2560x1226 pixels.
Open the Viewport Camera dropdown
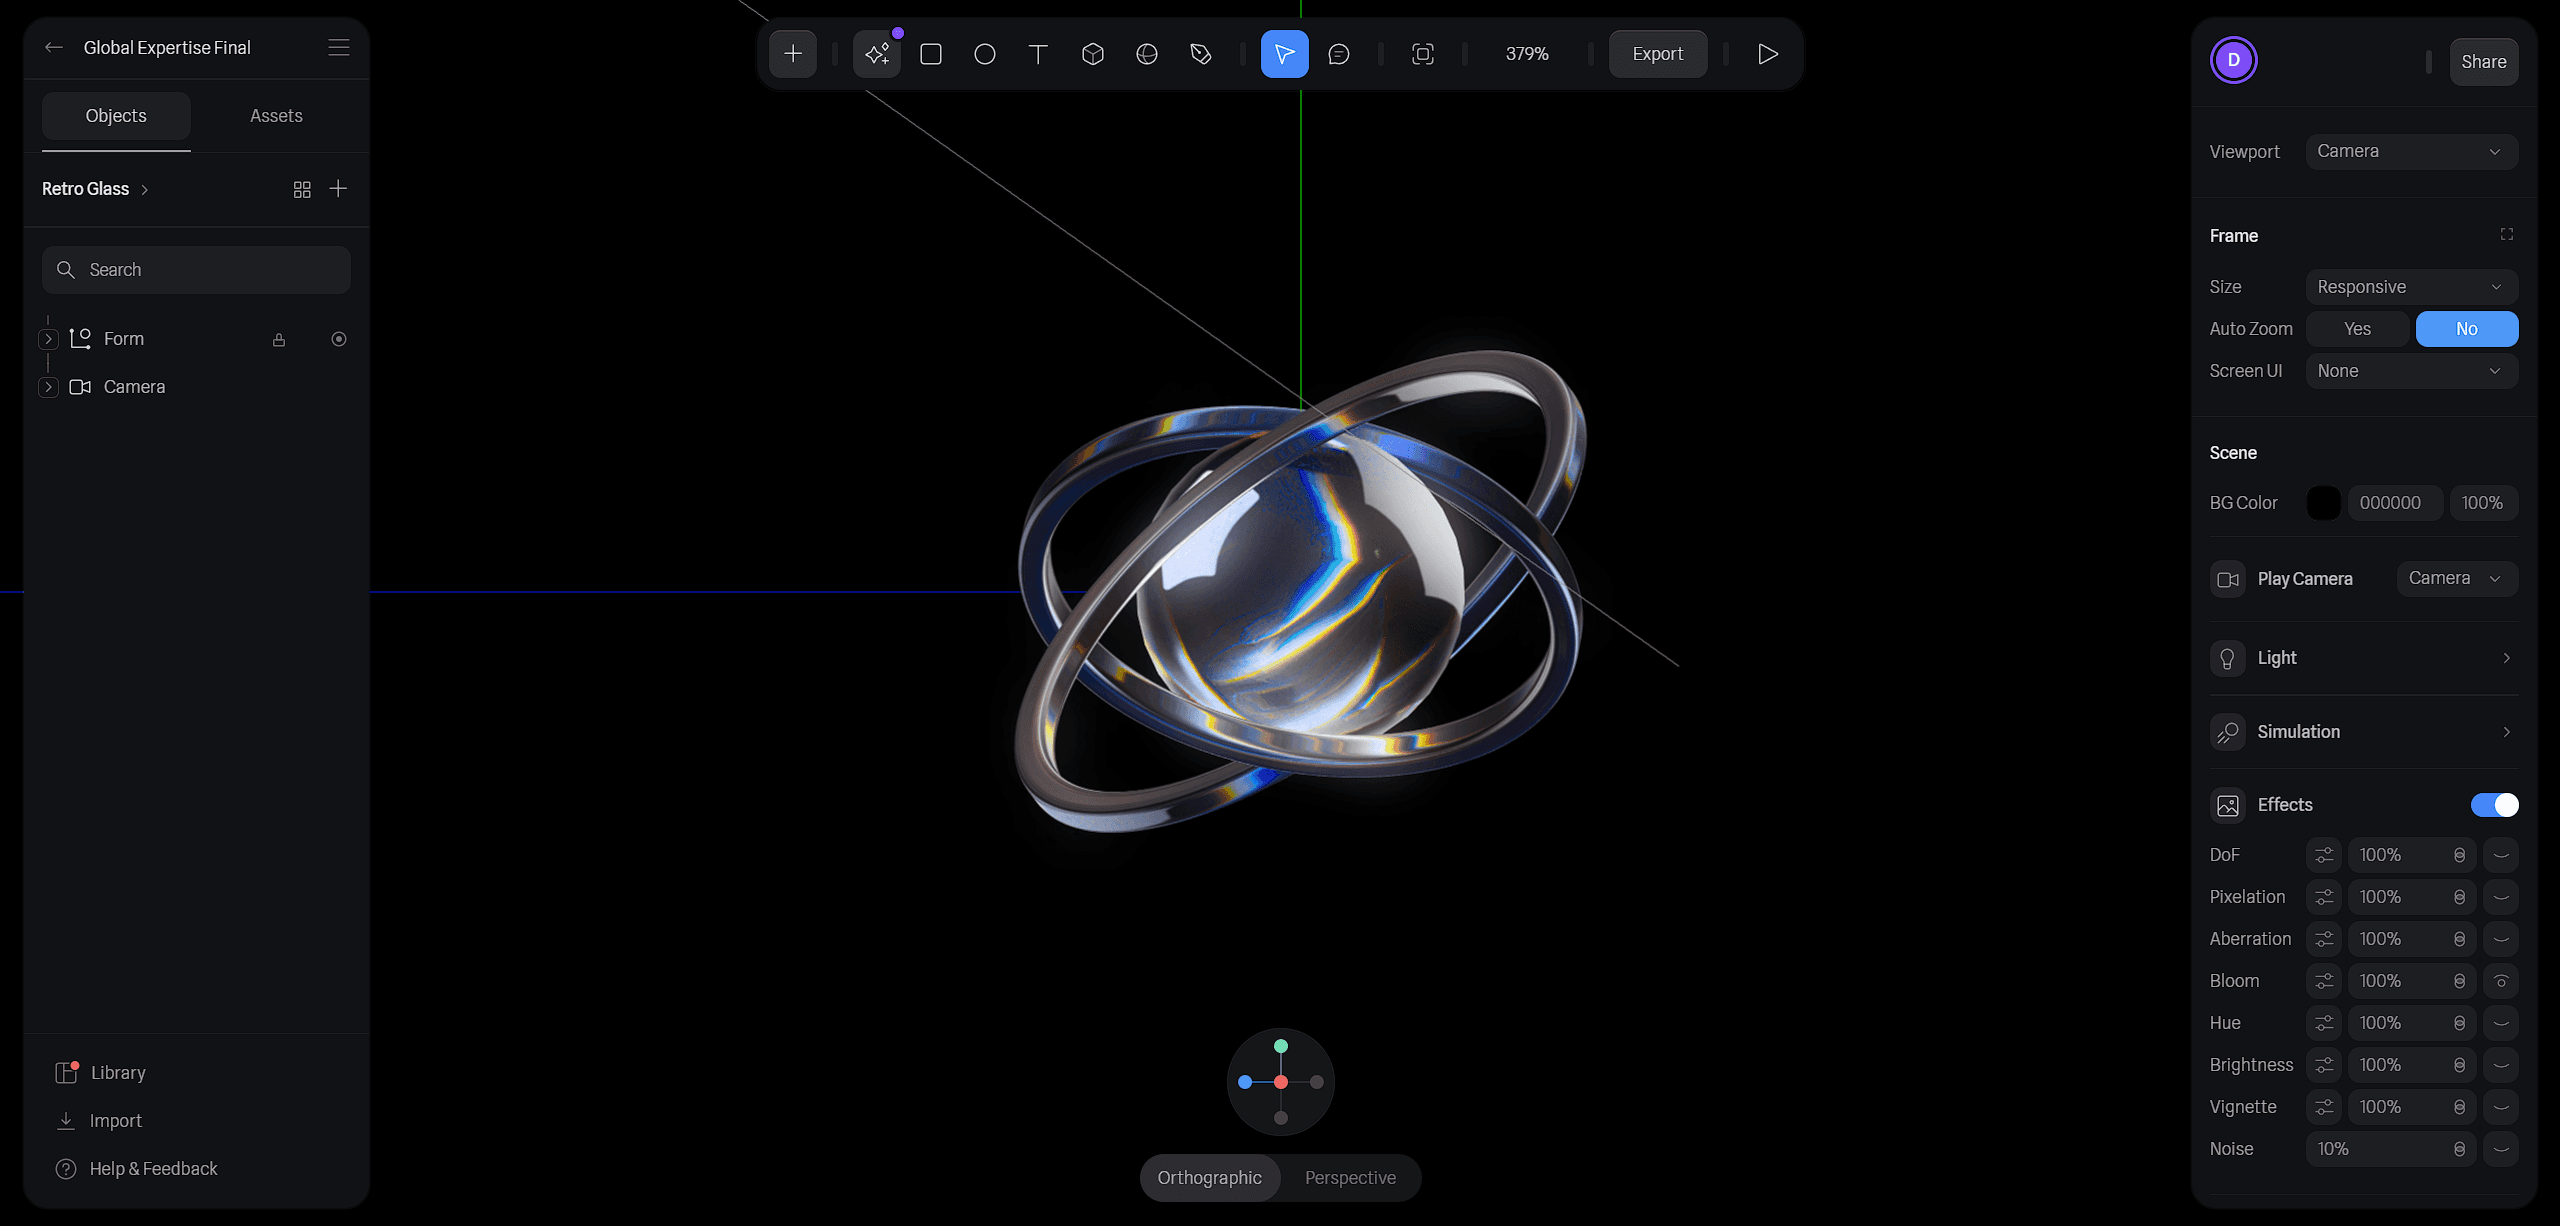tap(2411, 152)
